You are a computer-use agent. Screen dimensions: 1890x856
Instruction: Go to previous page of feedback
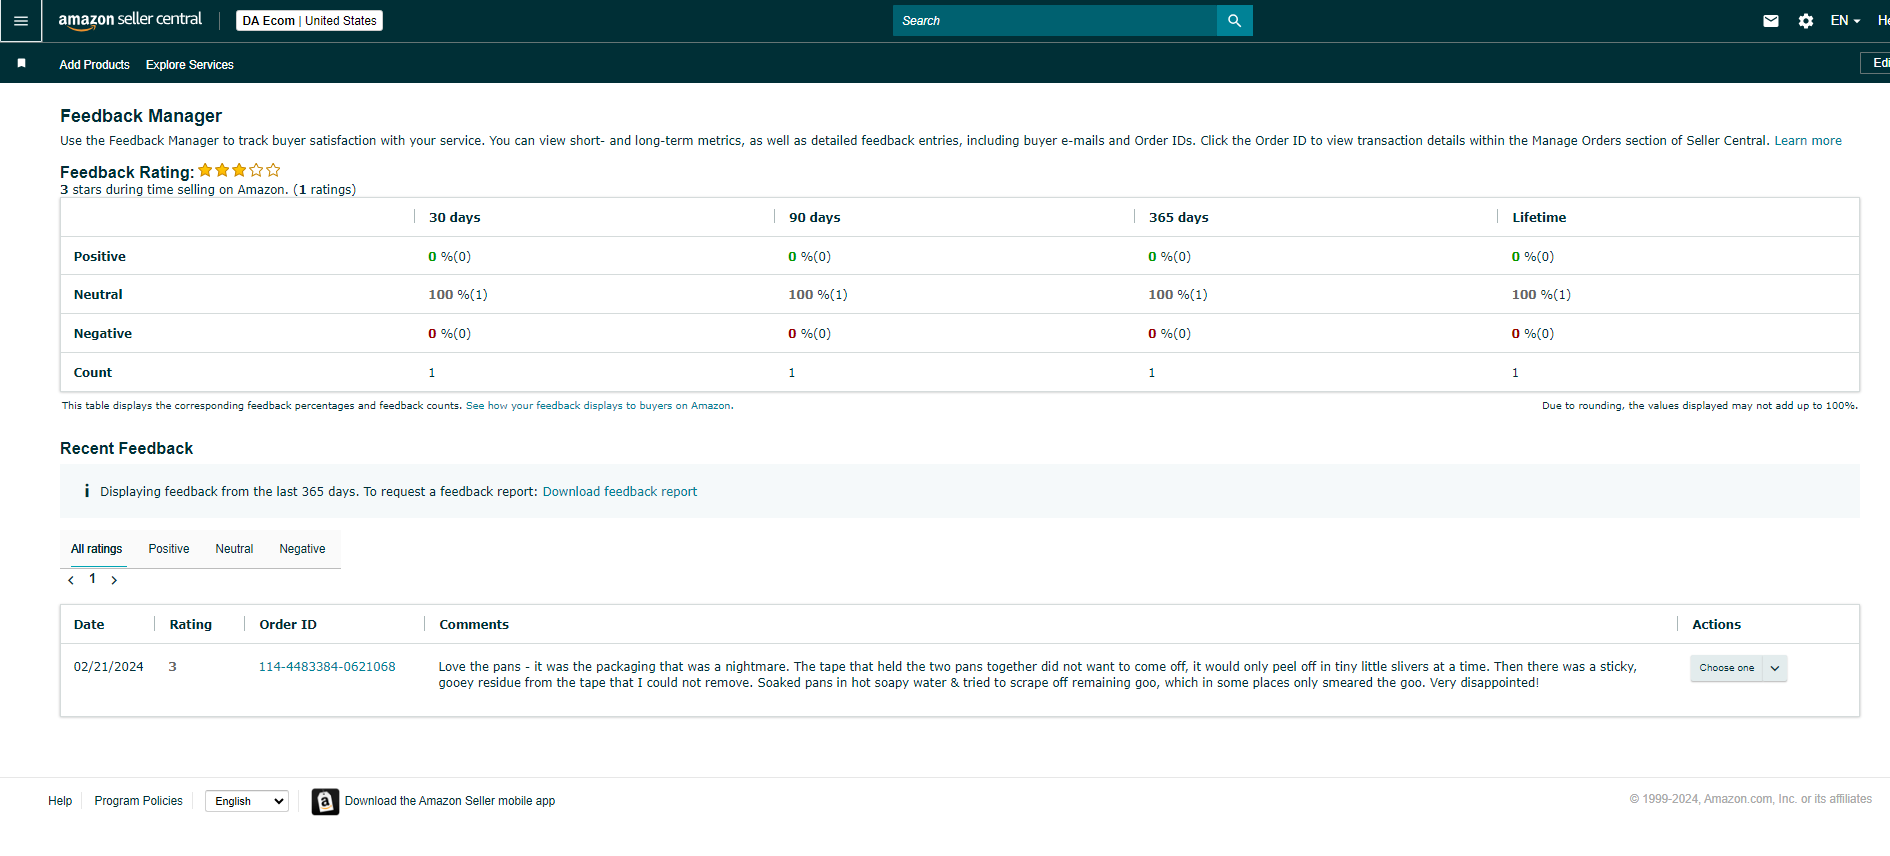71,580
